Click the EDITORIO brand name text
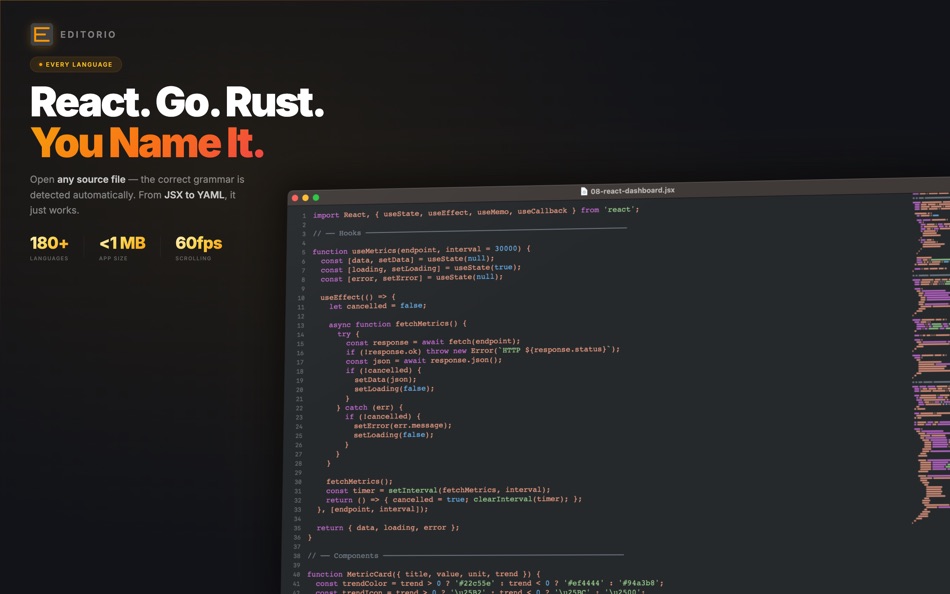The image size is (950, 594). [88, 35]
